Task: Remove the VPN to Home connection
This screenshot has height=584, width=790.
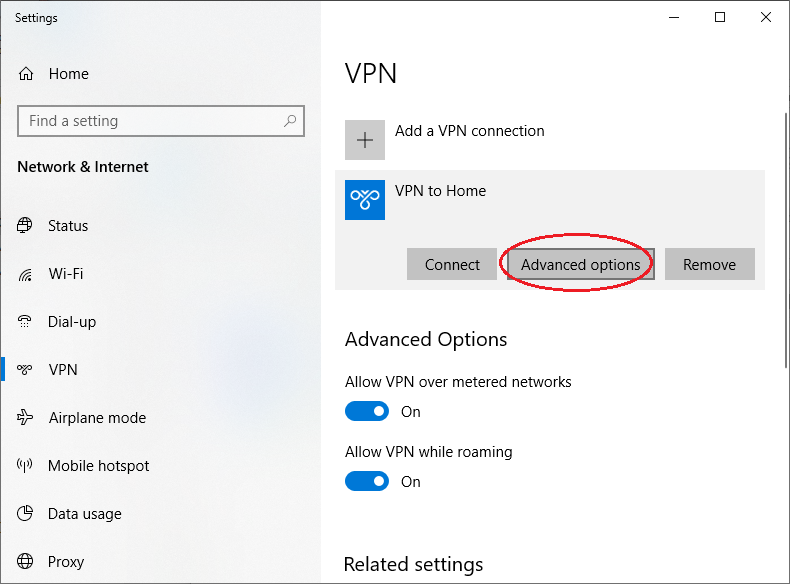Action: point(709,265)
